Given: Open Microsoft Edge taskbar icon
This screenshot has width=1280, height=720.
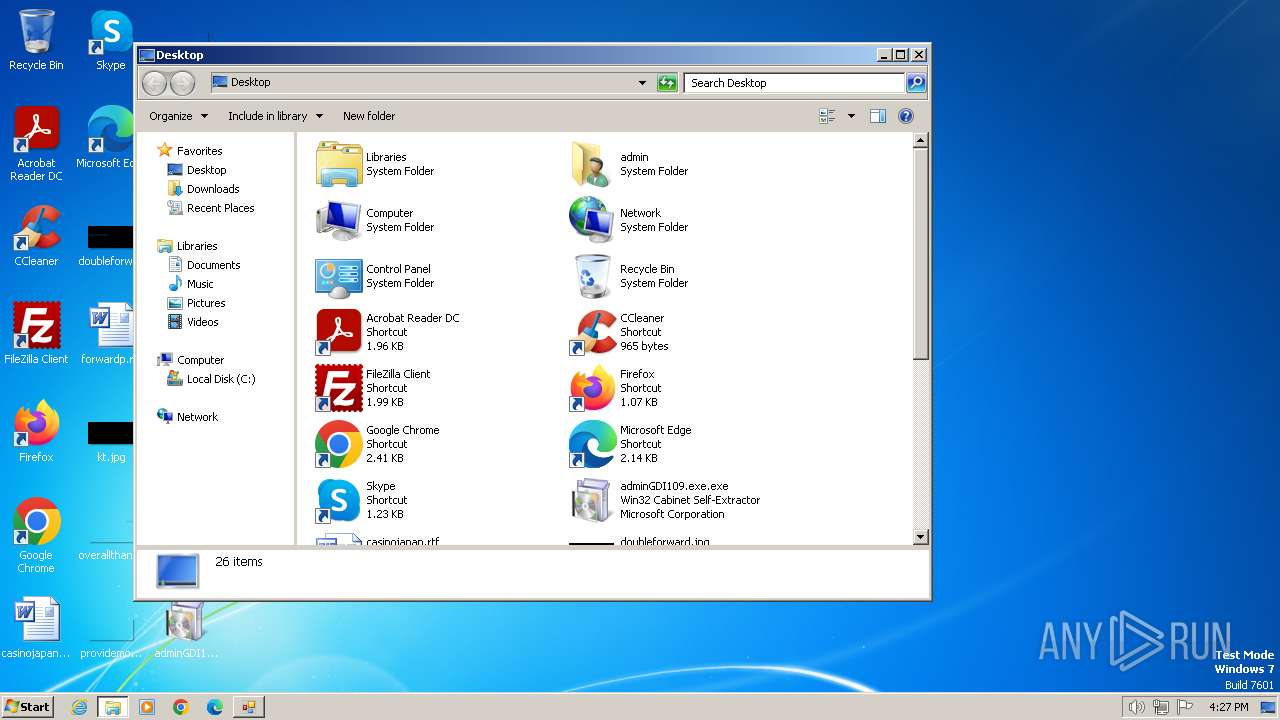Looking at the screenshot, I should point(215,707).
